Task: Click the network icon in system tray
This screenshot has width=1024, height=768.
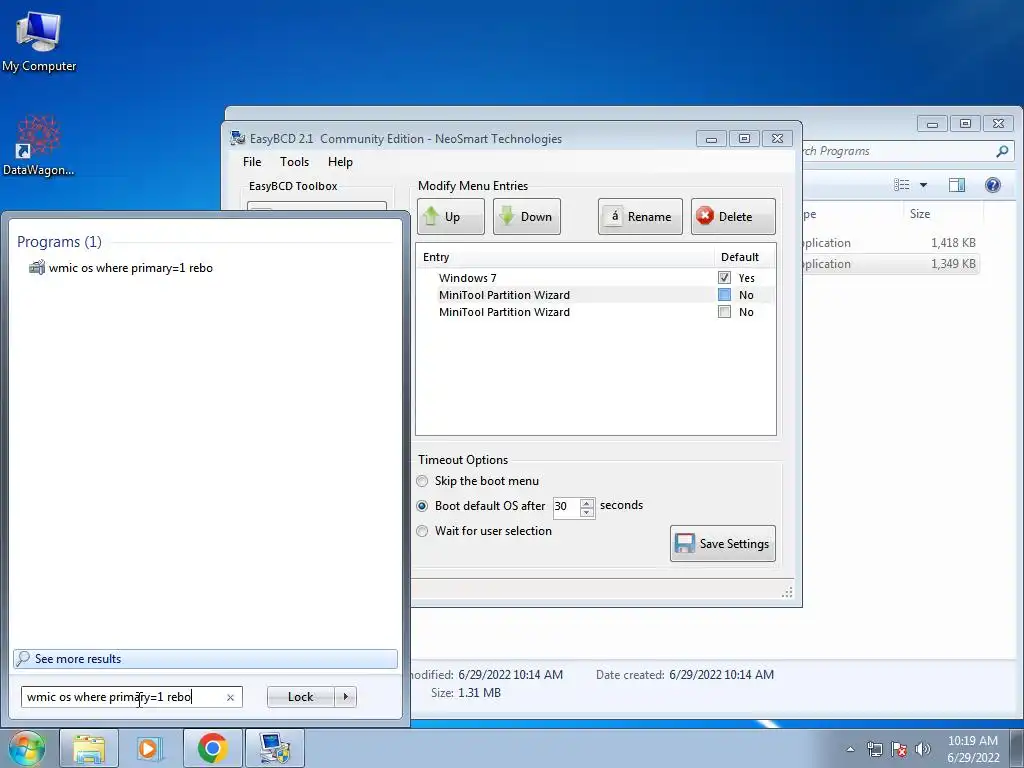Action: 874,749
